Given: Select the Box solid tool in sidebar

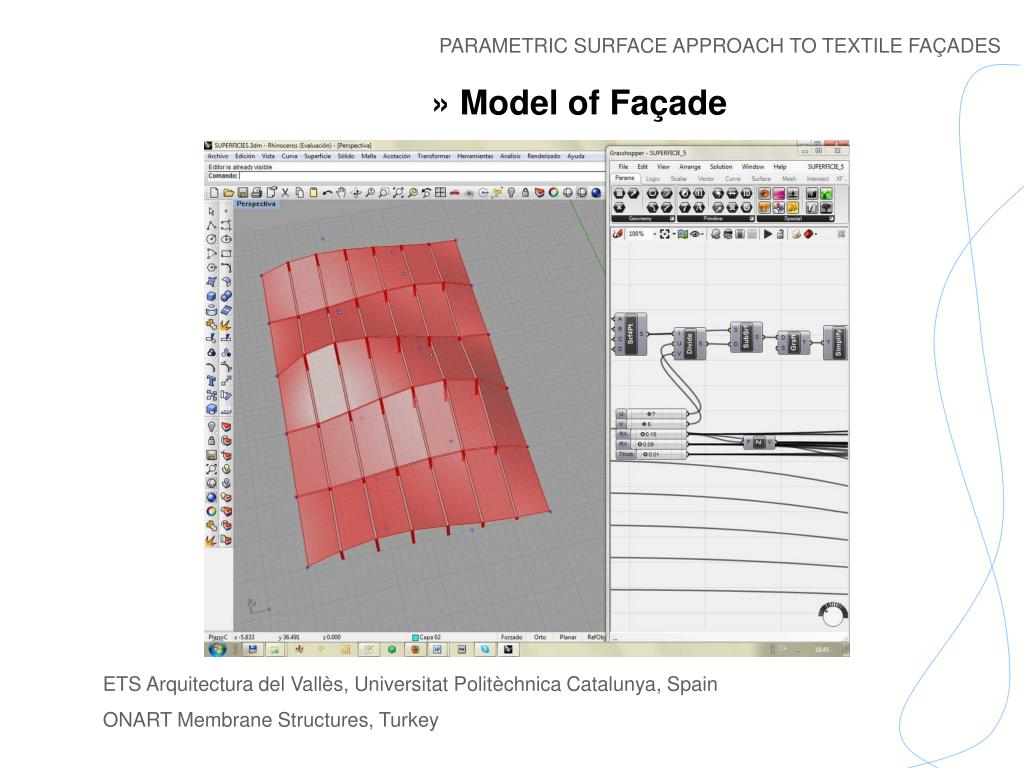Looking at the screenshot, I should pos(212,296).
